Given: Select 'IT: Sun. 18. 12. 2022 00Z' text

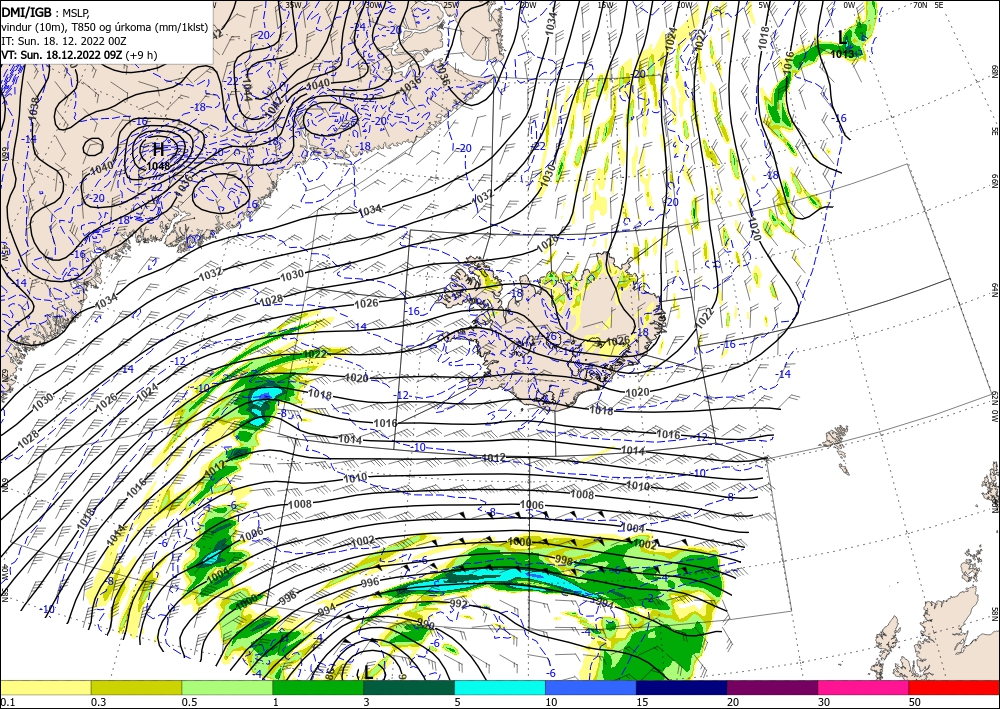Looking at the screenshot, I should tap(64, 41).
